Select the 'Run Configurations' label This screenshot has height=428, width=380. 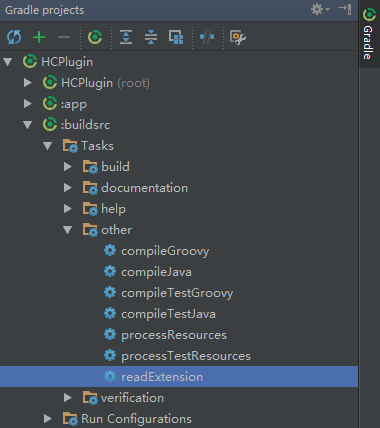click(x=136, y=419)
